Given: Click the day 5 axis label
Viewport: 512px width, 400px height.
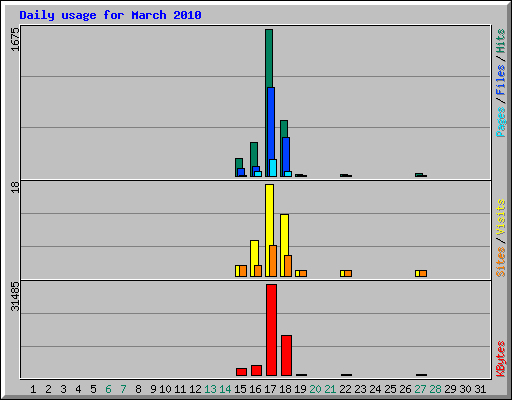Looking at the screenshot, I should 93,389.
